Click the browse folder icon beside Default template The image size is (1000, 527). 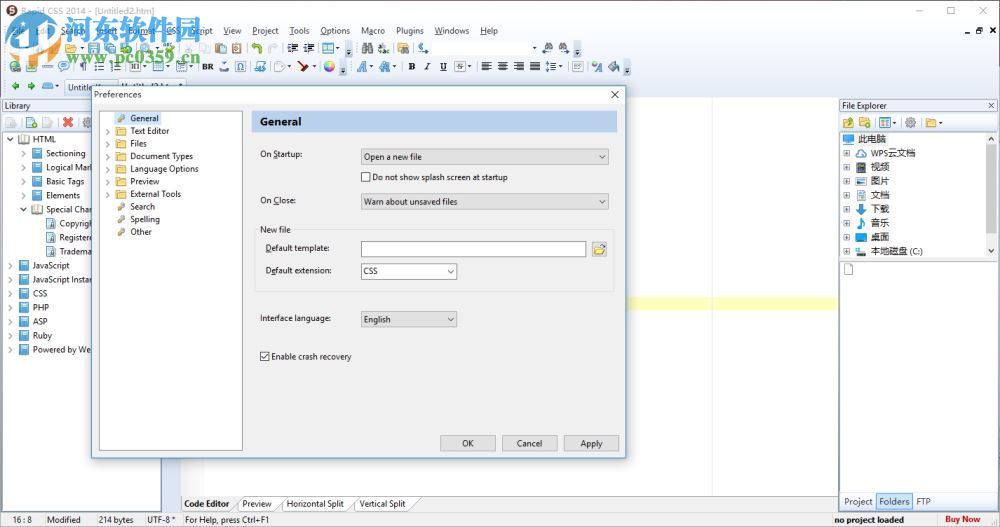pyautogui.click(x=599, y=249)
